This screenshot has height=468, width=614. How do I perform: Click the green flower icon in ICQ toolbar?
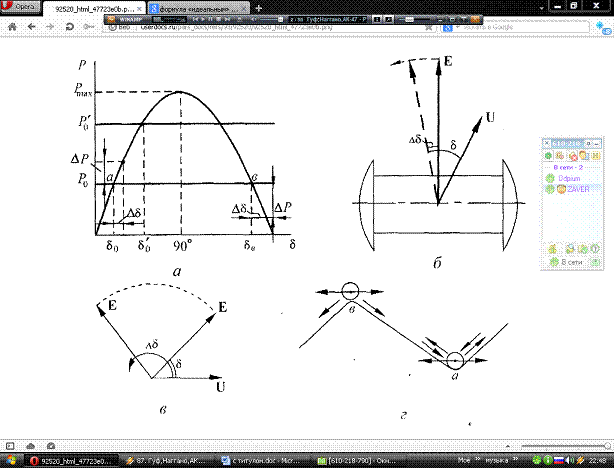point(547,157)
